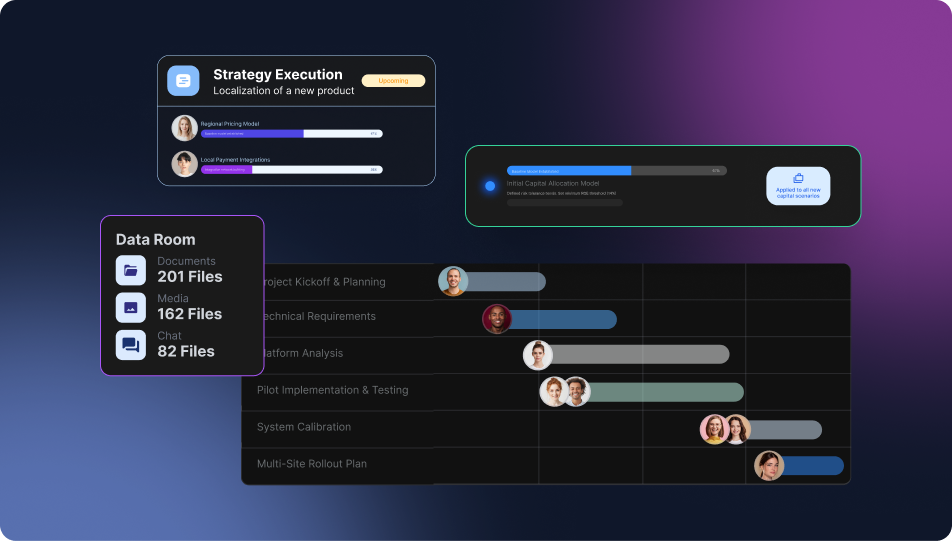Select the Pilot Implementation & Testing row
This screenshot has width=952, height=541.
pyautogui.click(x=332, y=390)
